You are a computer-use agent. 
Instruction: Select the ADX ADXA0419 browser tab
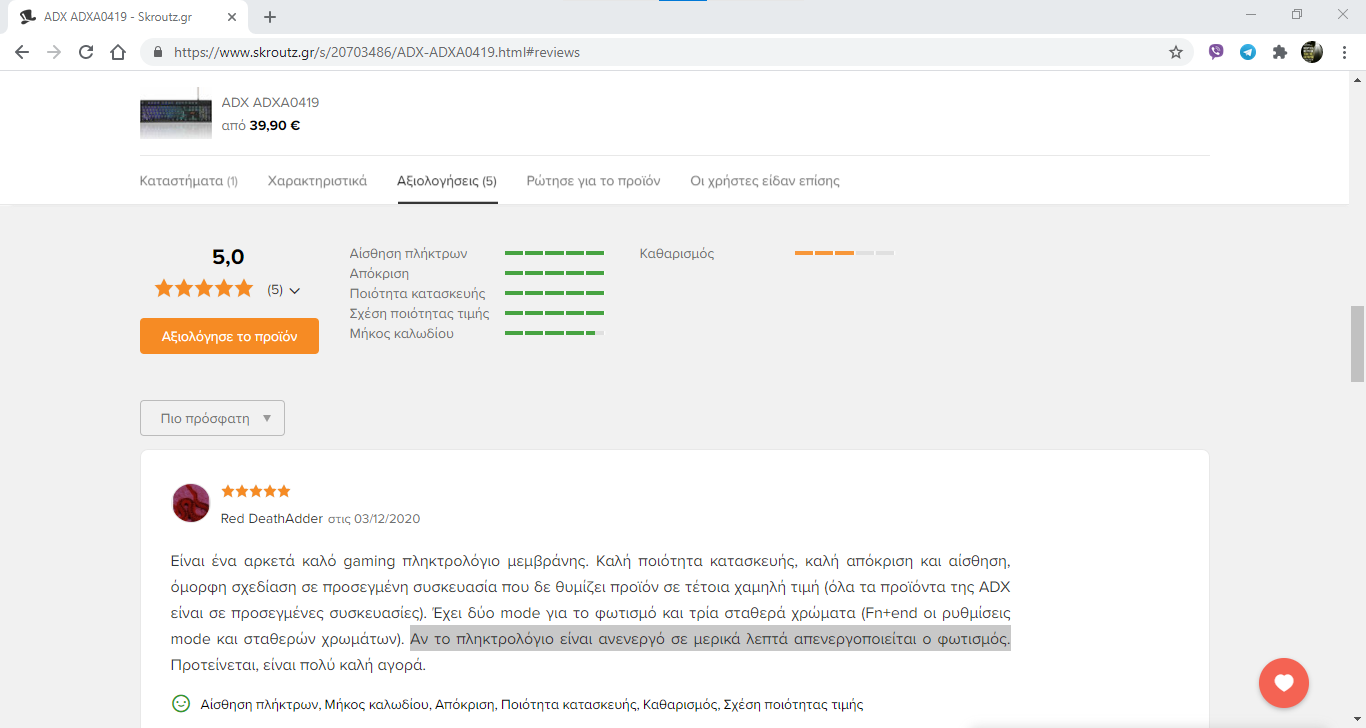coord(130,17)
